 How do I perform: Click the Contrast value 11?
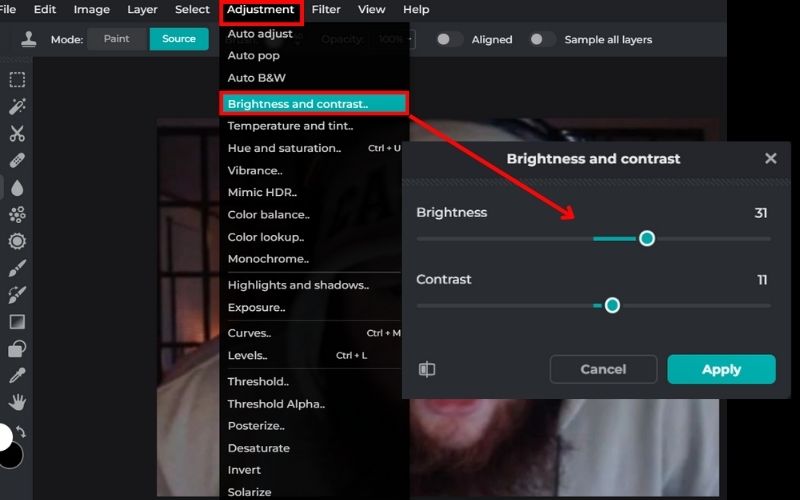(762, 280)
